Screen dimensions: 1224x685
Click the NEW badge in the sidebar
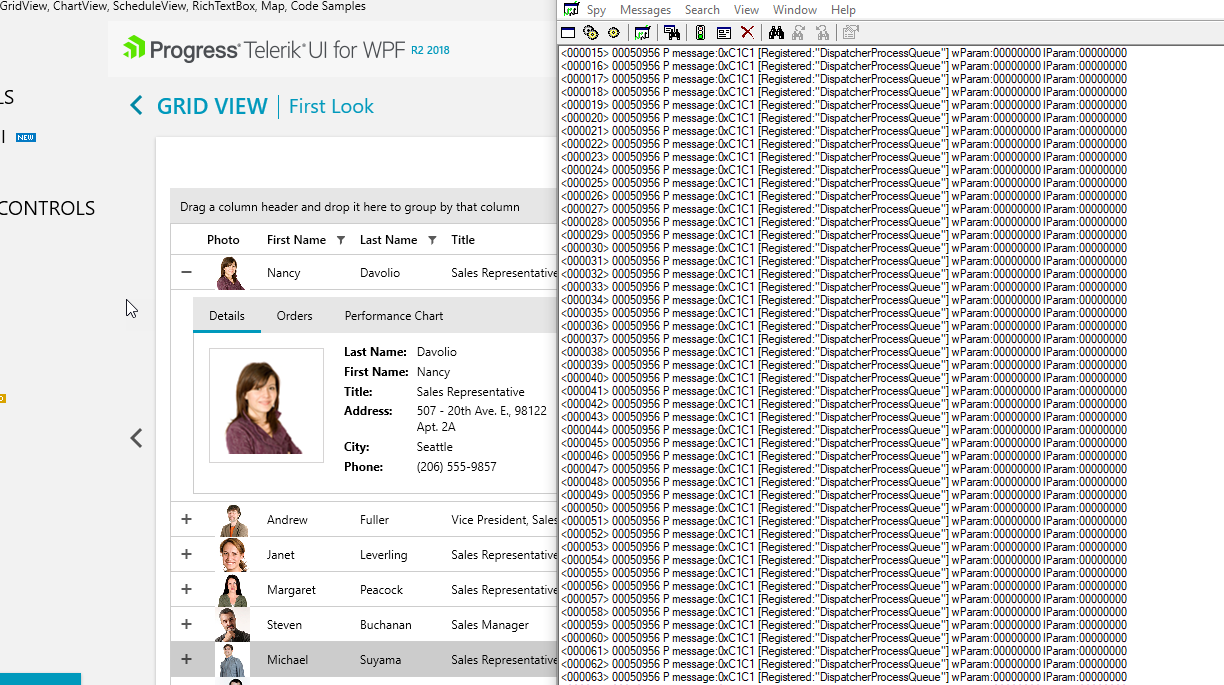[26, 138]
